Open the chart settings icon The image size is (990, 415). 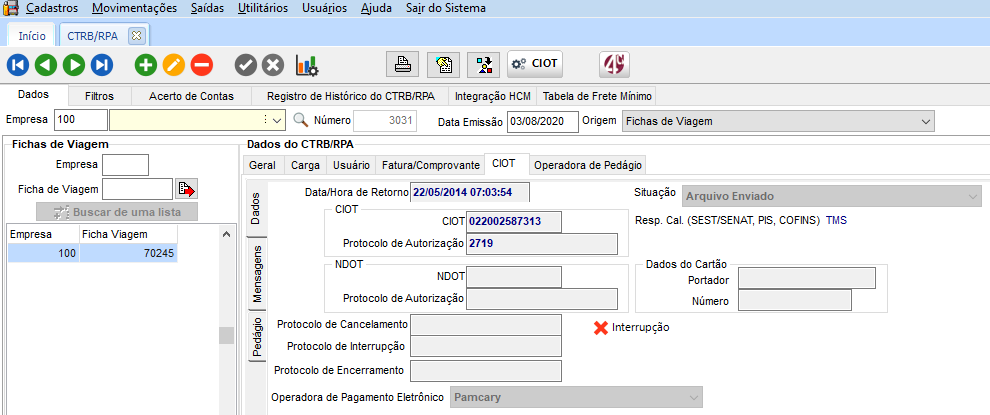pyautogui.click(x=307, y=65)
